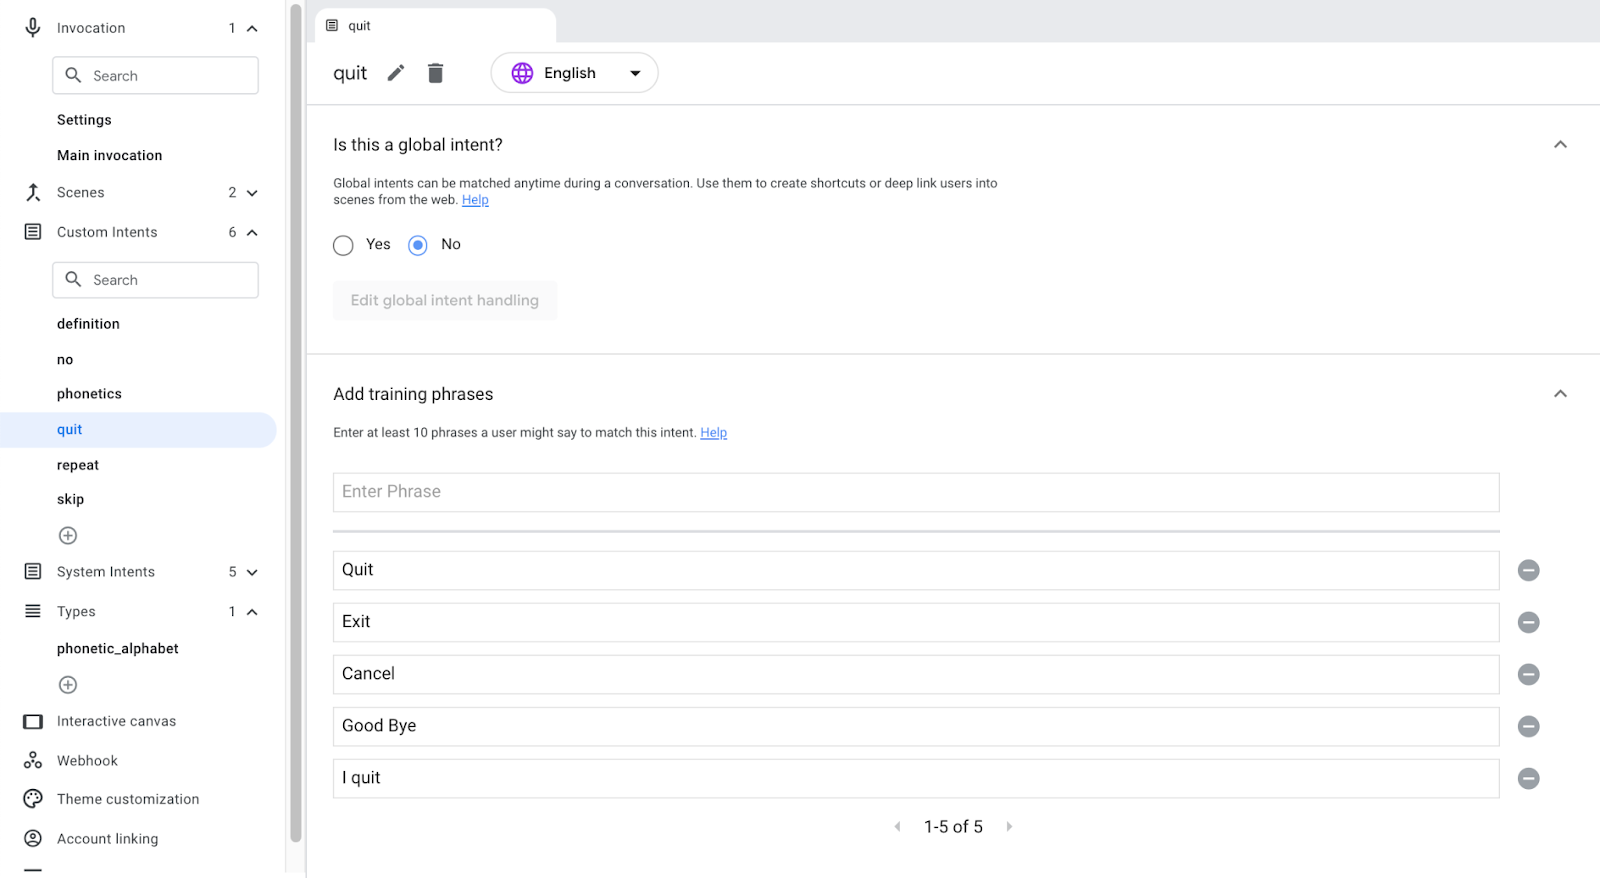Open Webhook from the sidebar

click(87, 761)
